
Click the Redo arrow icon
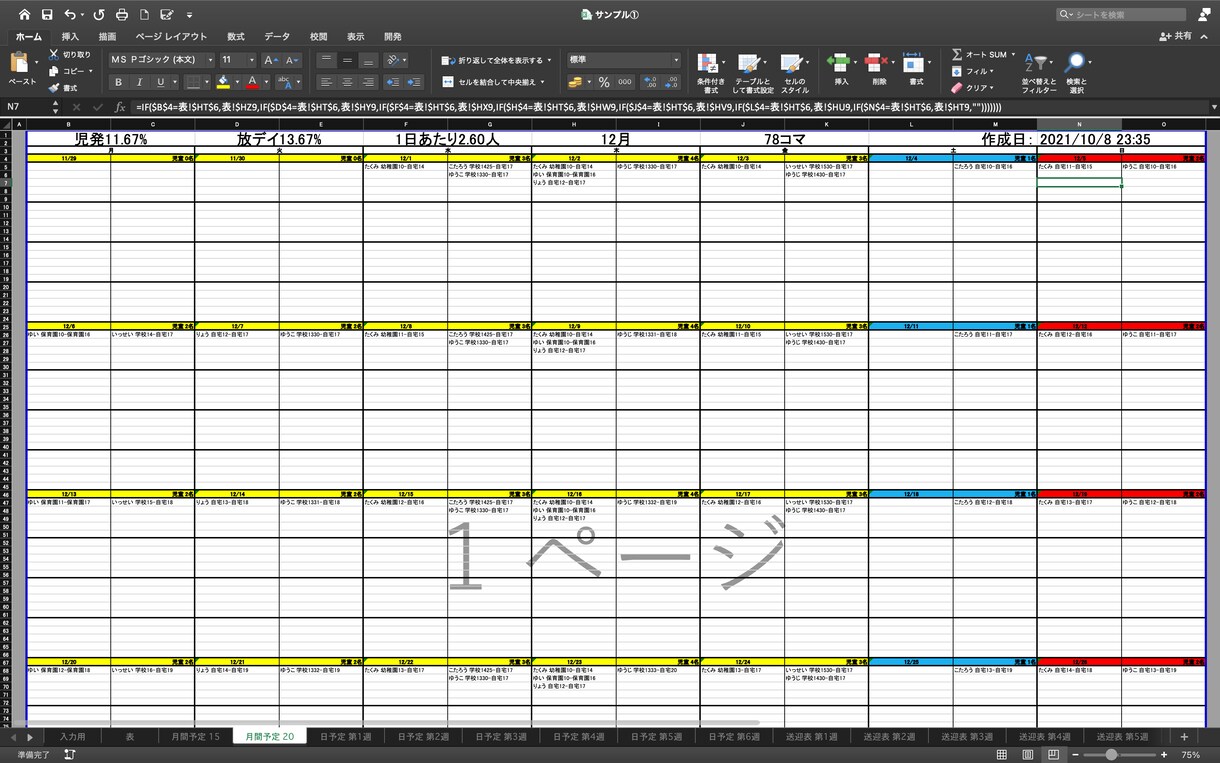(x=99, y=15)
